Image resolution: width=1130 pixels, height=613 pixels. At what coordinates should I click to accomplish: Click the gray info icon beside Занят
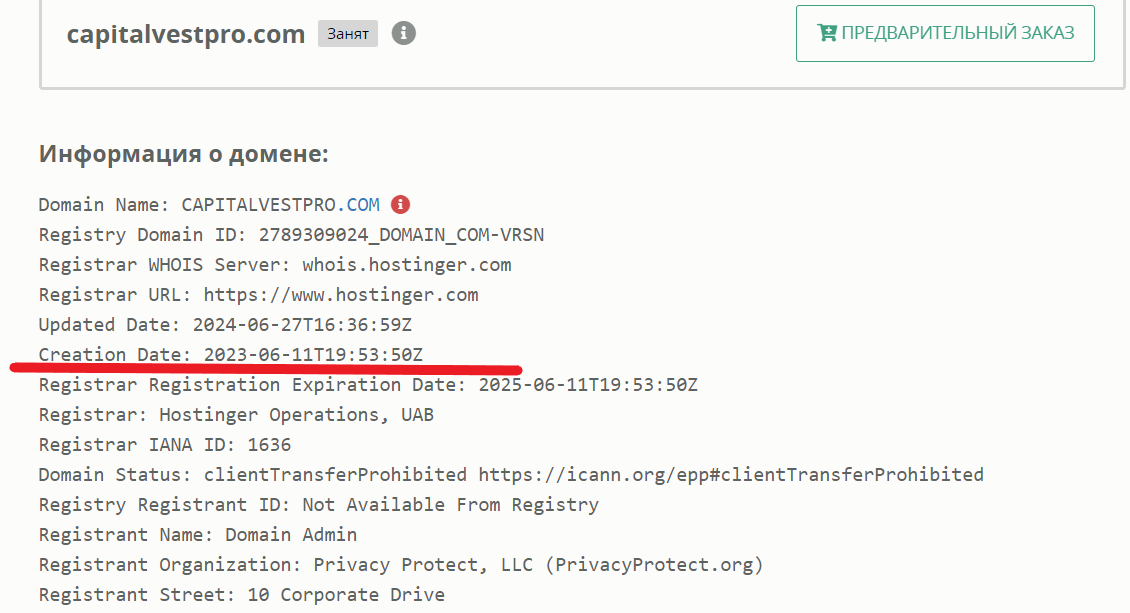(404, 33)
